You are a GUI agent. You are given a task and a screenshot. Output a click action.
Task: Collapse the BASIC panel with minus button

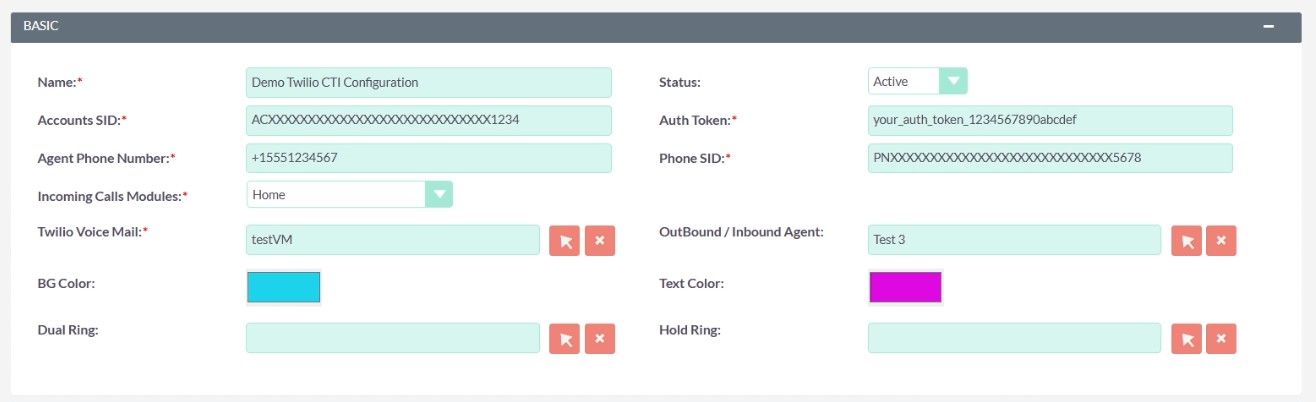point(1268,26)
